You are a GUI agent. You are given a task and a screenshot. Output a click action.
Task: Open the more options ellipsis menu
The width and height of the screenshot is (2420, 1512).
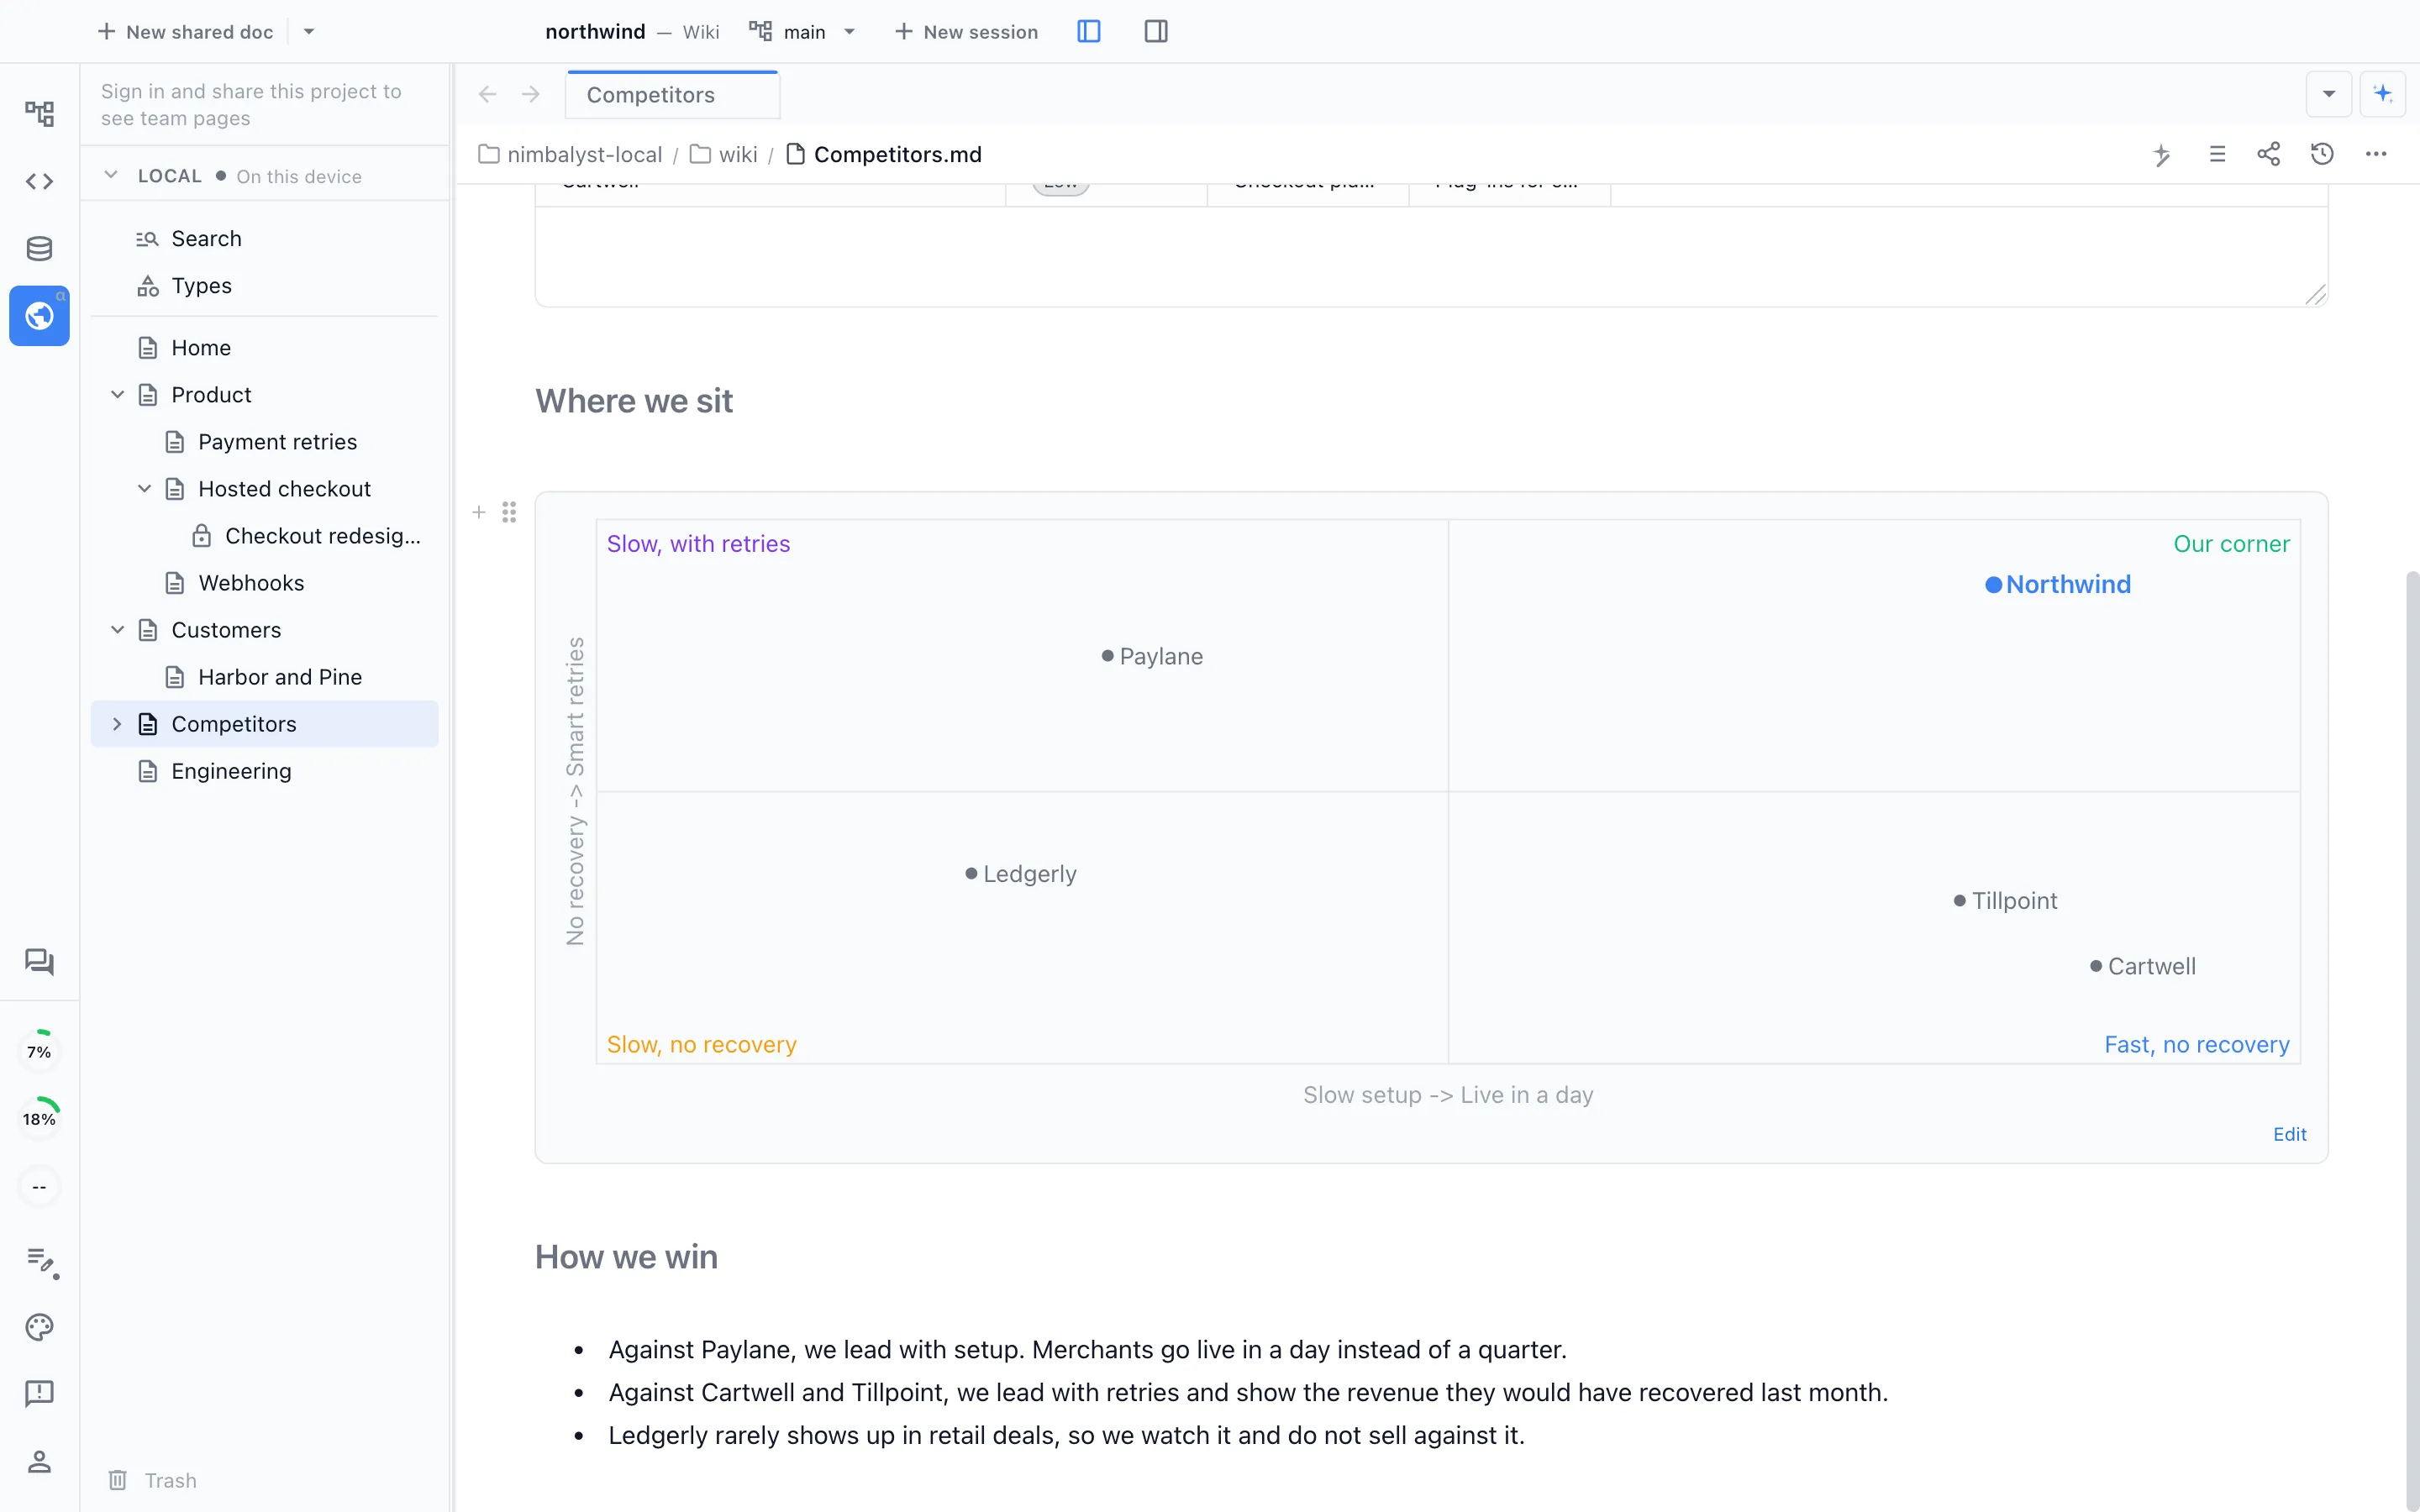click(x=2376, y=154)
